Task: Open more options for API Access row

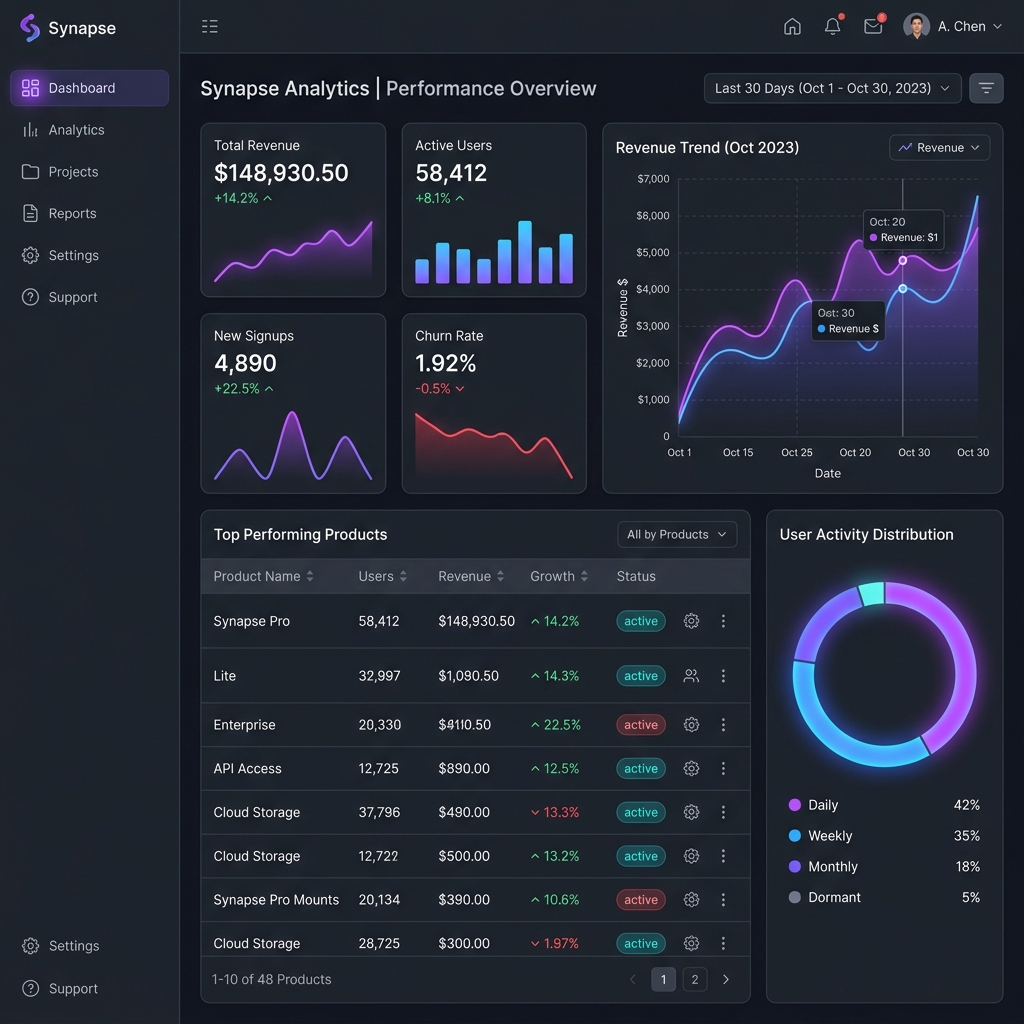Action: click(723, 769)
